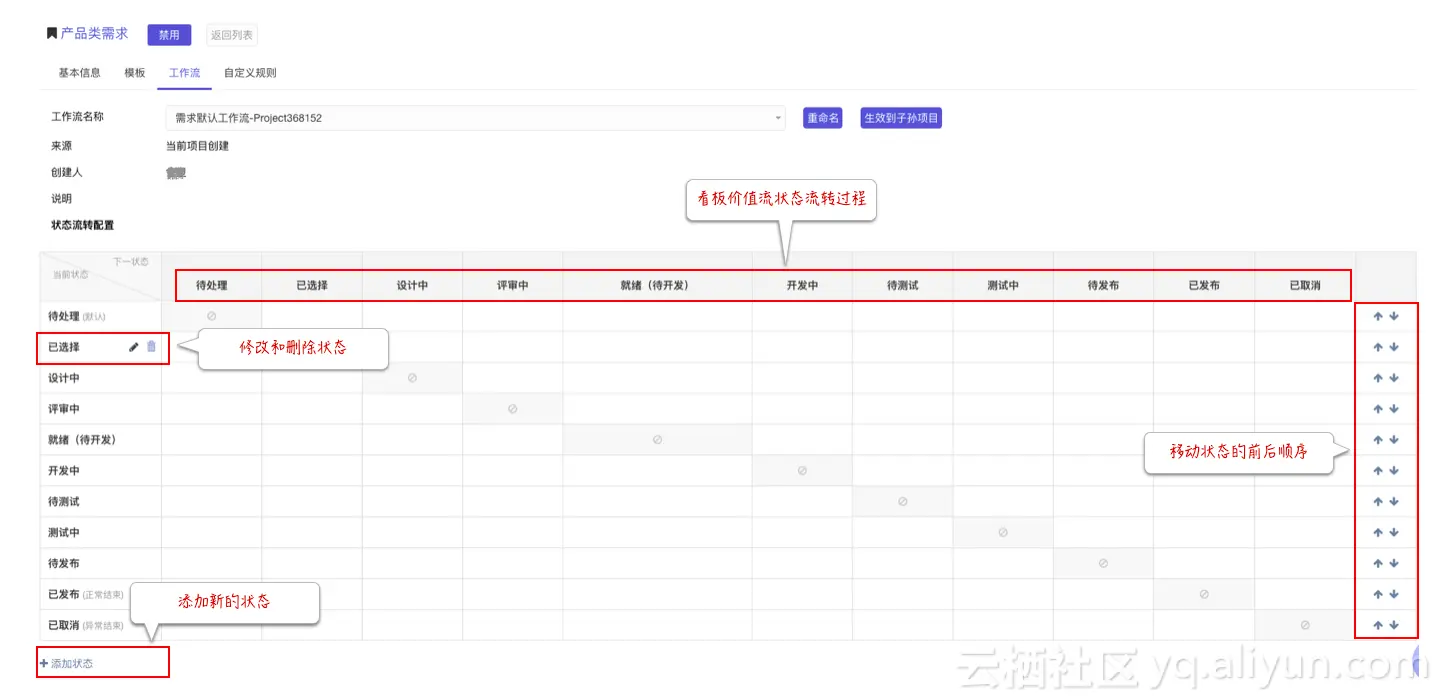Image resolution: width=1442 pixels, height=700 pixels.
Task: Click 已选择 column header
Action: click(312, 285)
